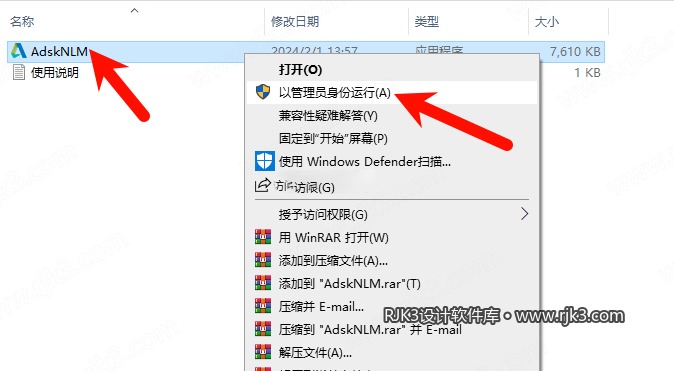Image resolution: width=674 pixels, height=371 pixels.
Task: Choose 用 WinRAR 打开(W)
Action: [x=392, y=237]
